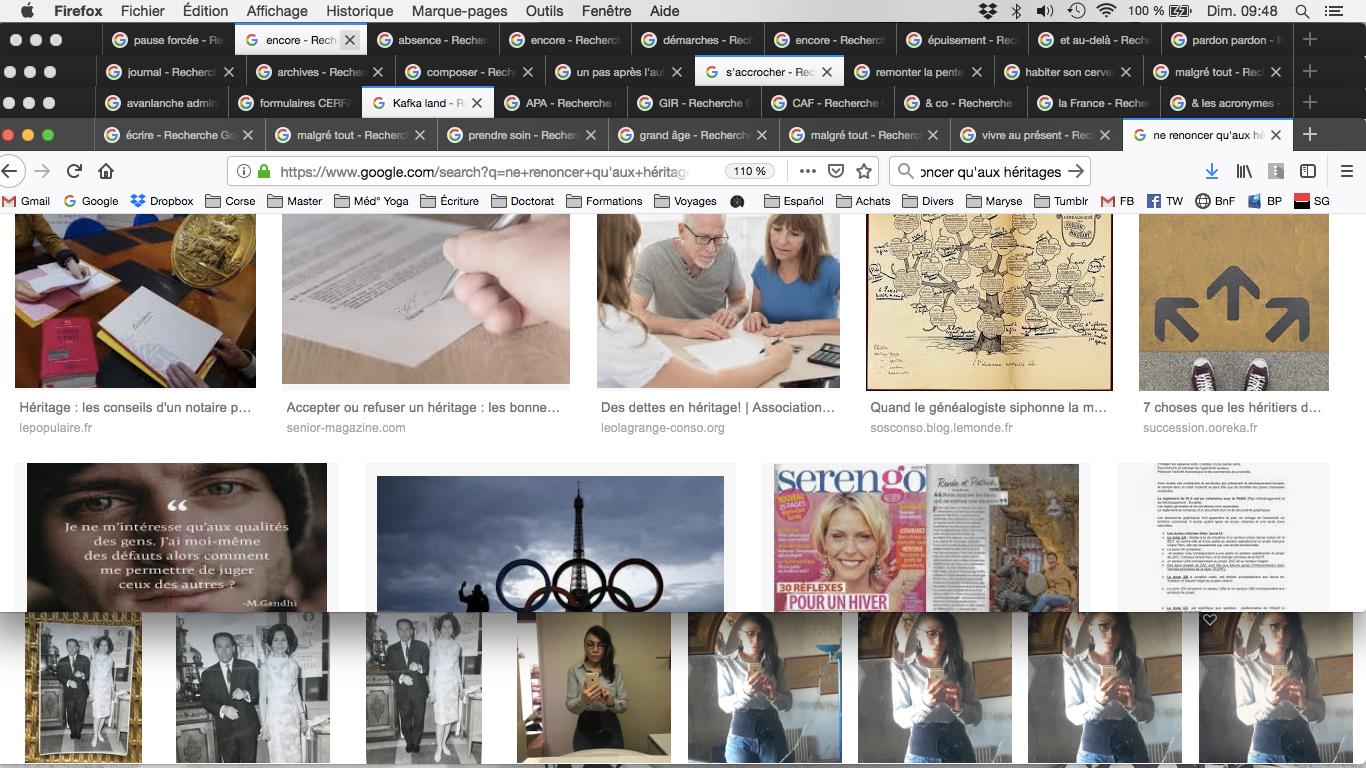
Task: Open the Historique menu
Action: tap(361, 11)
